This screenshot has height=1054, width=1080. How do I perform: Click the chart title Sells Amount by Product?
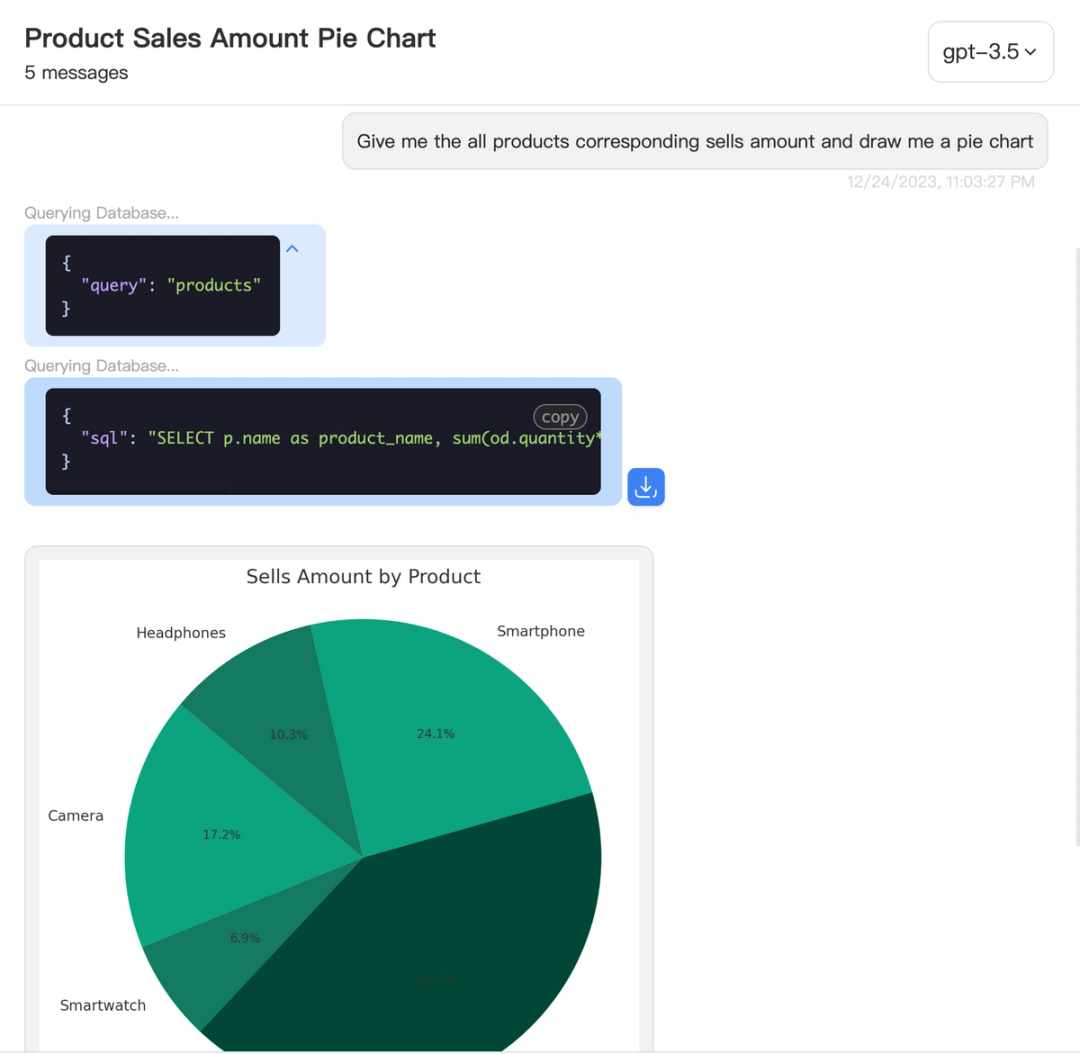point(363,577)
